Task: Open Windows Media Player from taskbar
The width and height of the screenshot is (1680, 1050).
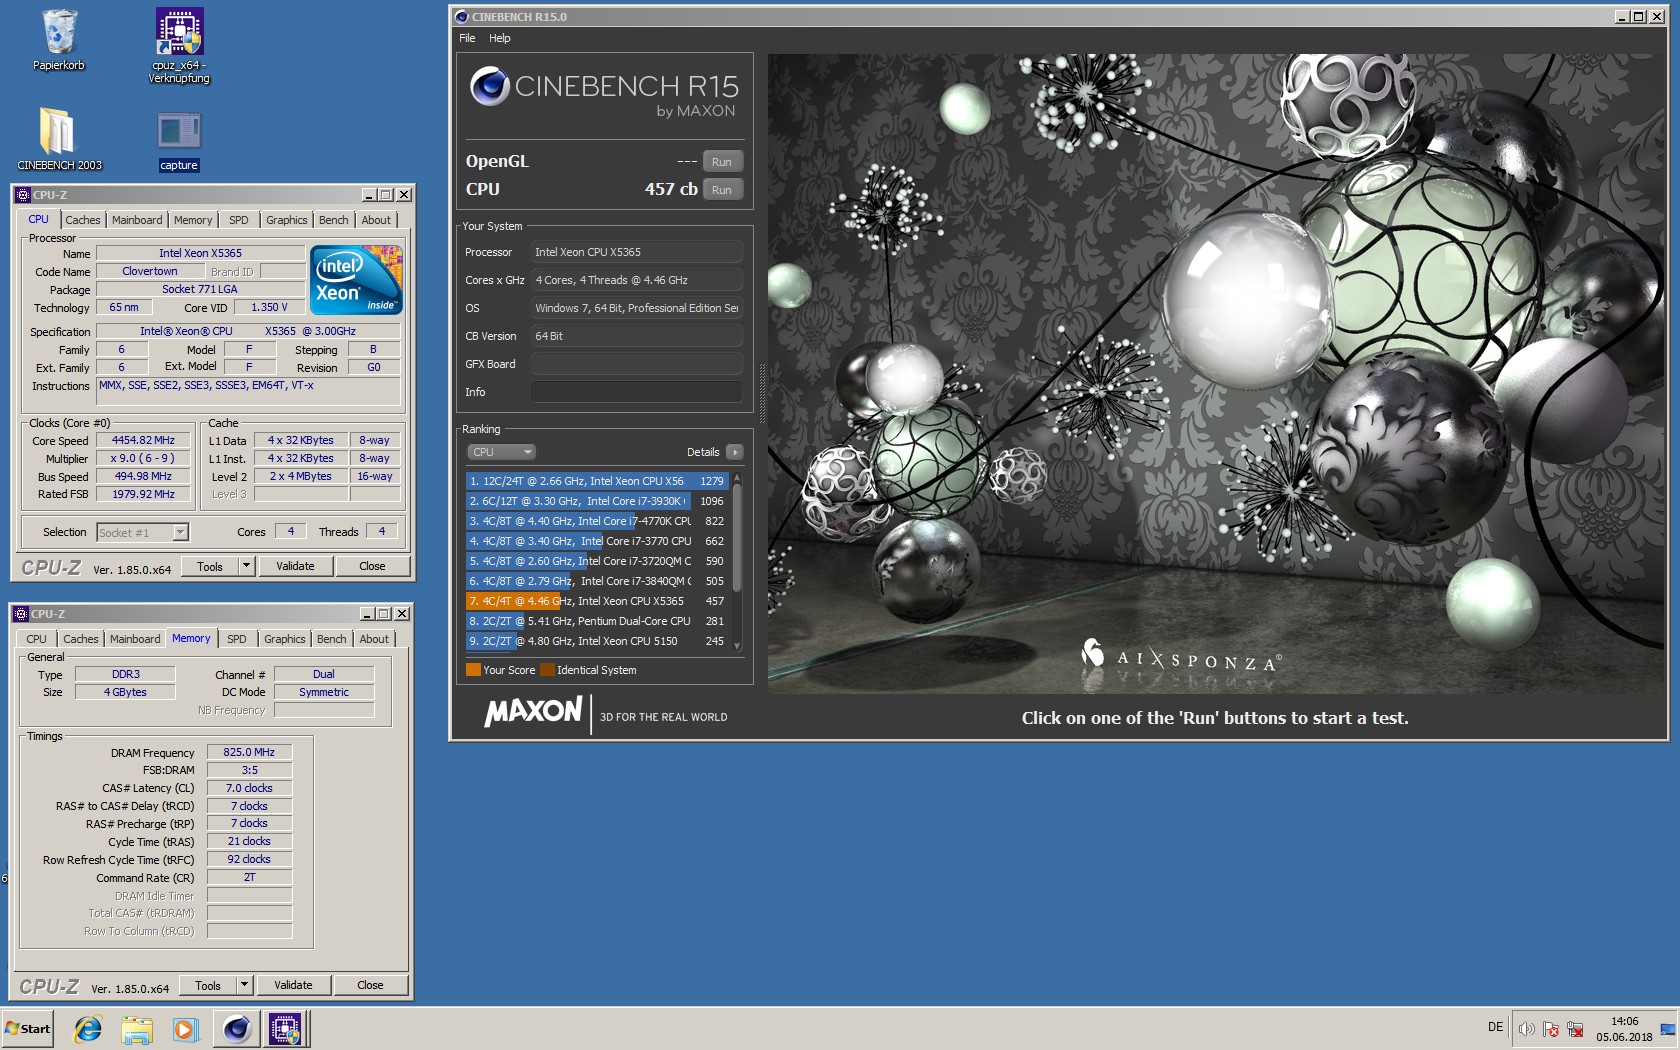Action: 185,1029
